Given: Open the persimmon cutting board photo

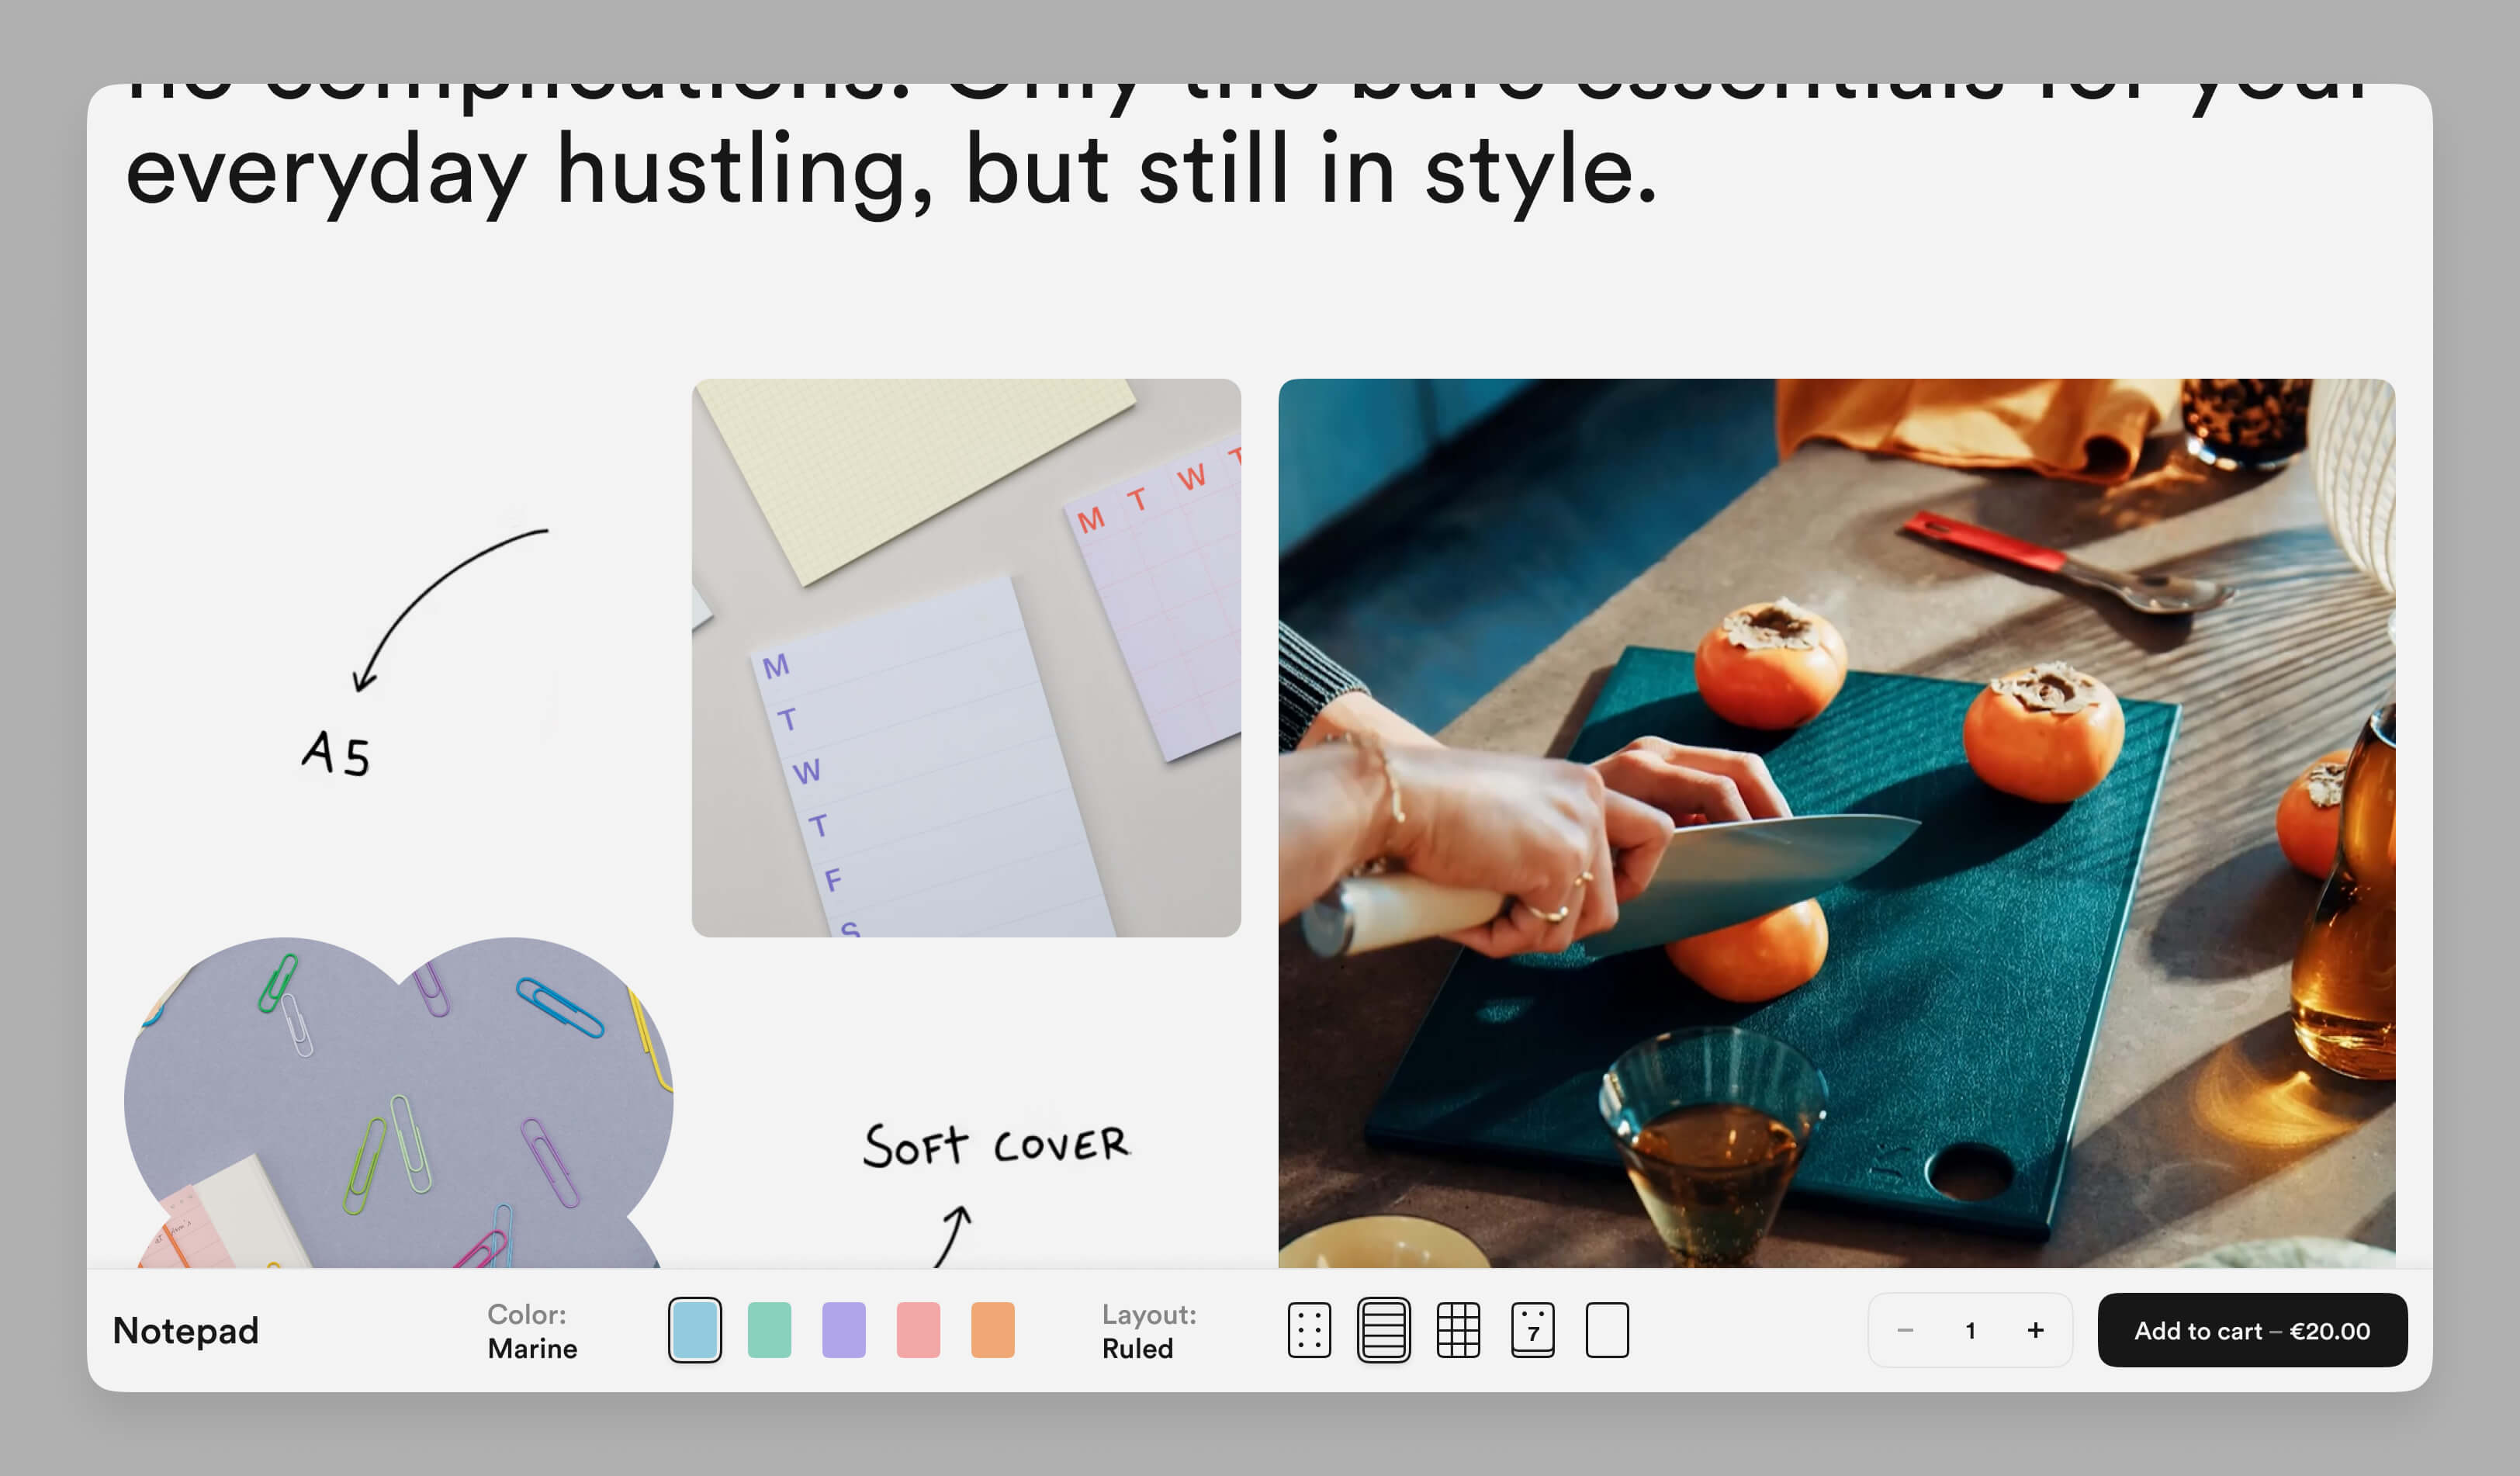Looking at the screenshot, I should coord(1836,822).
